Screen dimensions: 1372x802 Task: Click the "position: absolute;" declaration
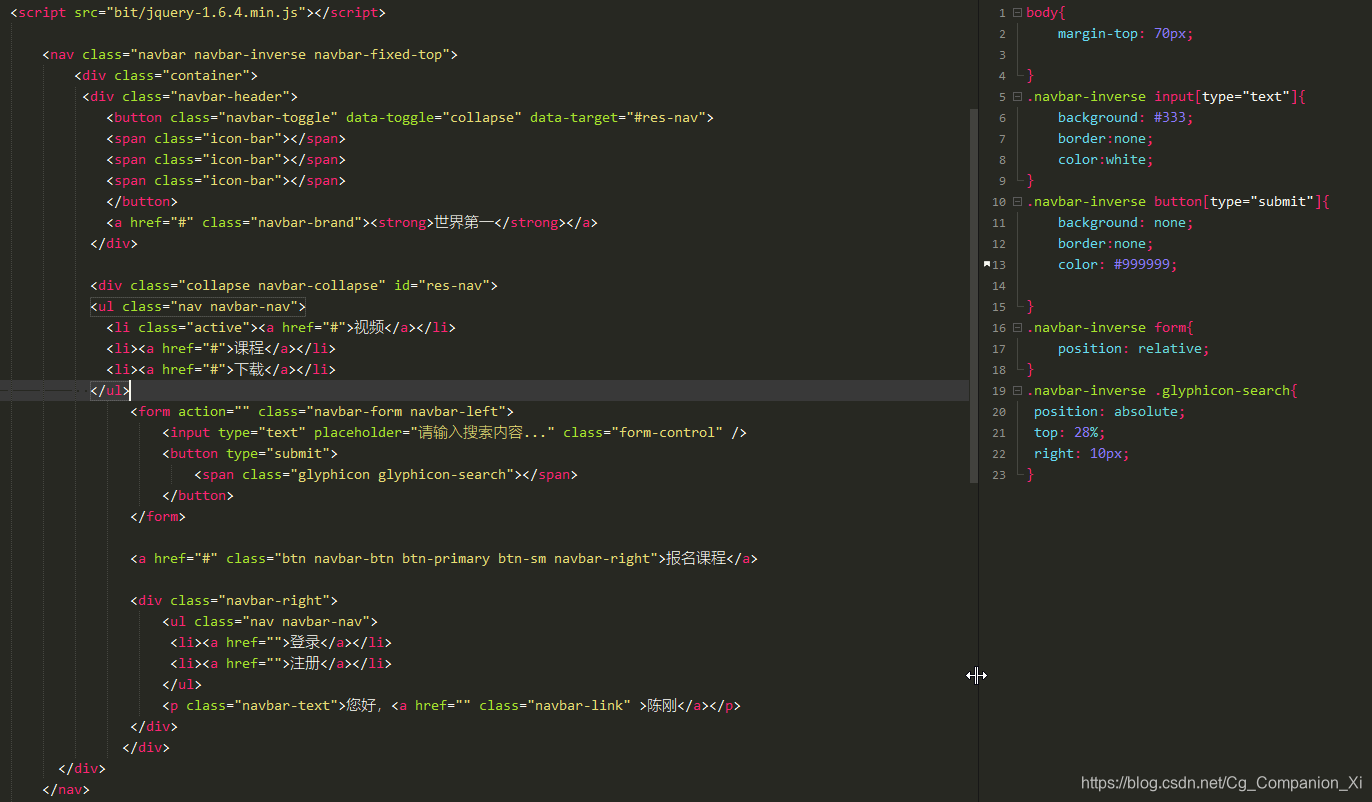[1110, 411]
